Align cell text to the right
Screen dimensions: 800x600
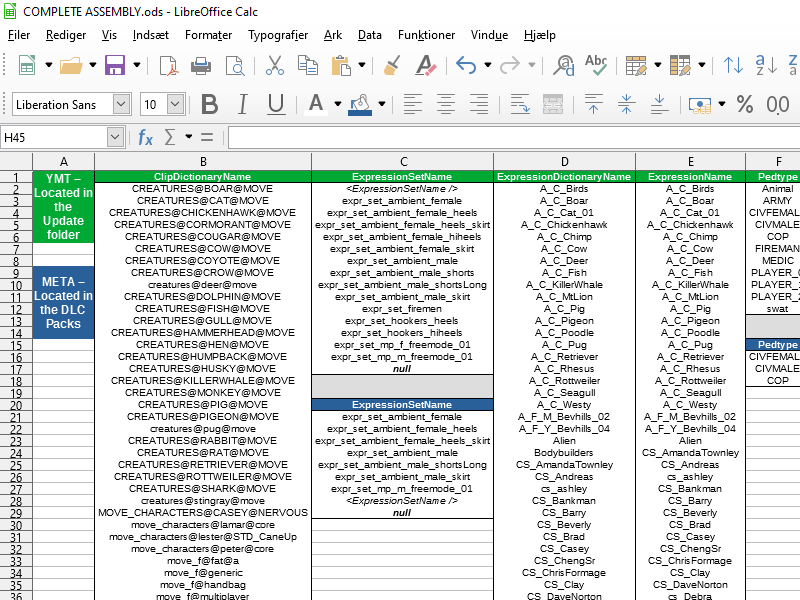coord(479,104)
